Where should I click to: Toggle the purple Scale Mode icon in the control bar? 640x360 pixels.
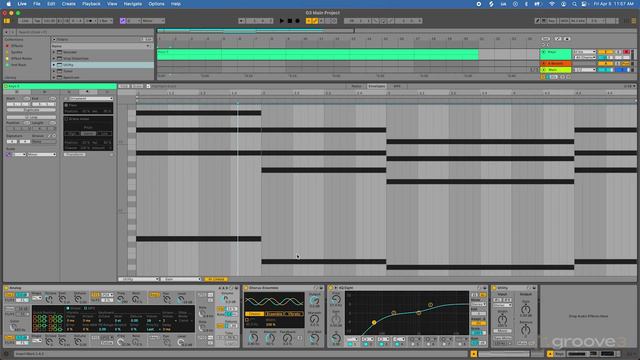point(122,21)
